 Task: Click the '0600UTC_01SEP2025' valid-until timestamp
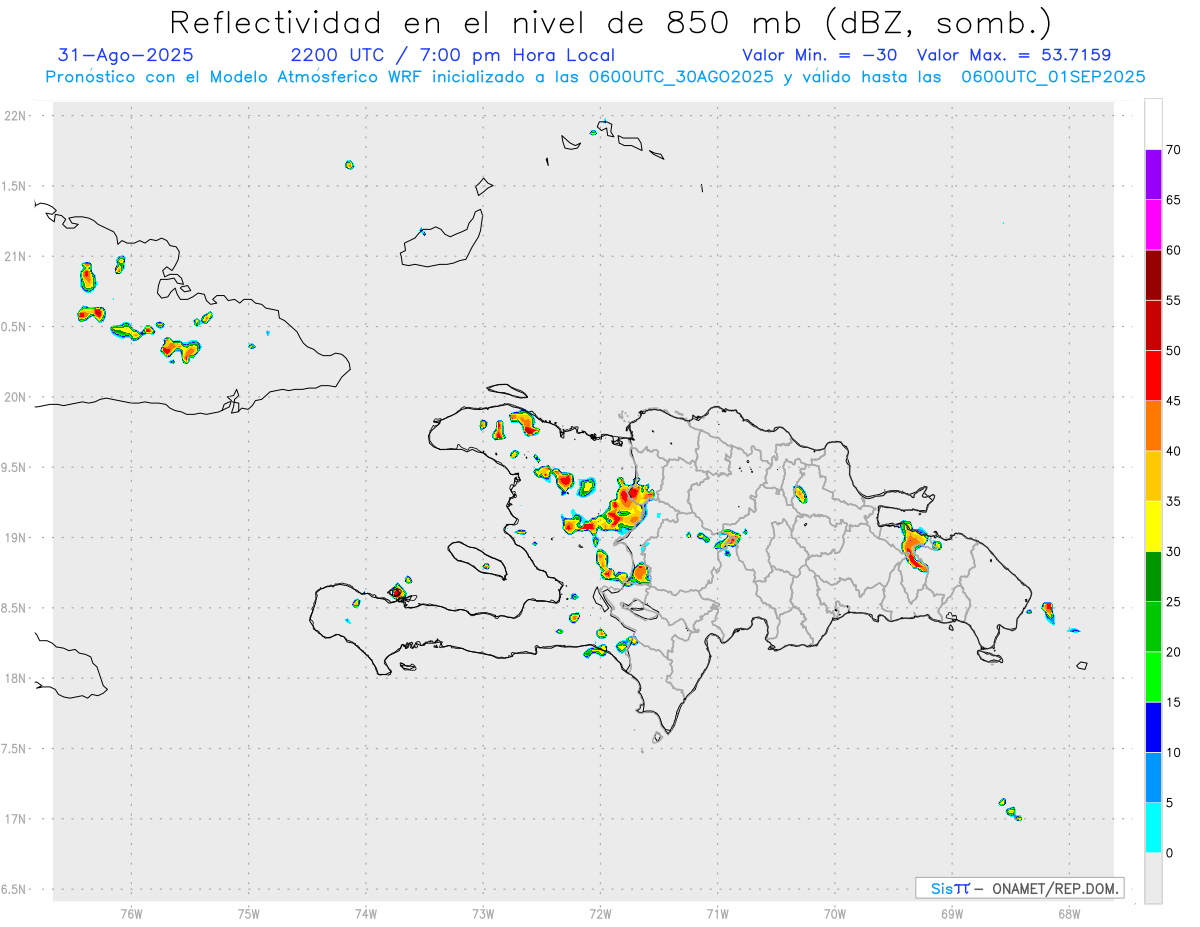(1053, 77)
